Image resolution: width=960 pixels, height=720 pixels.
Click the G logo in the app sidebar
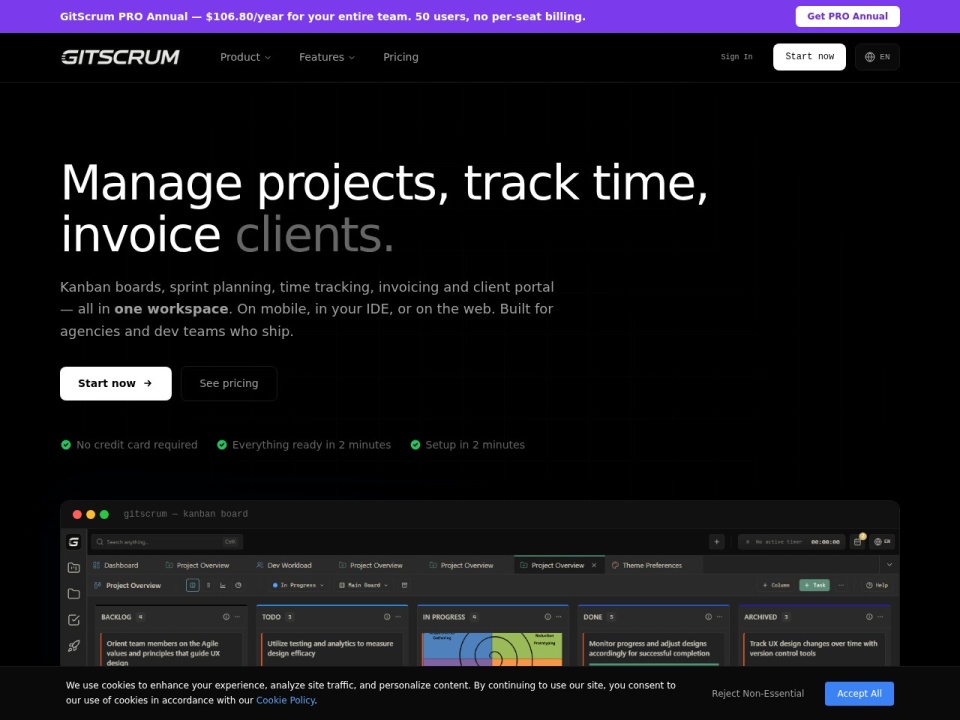click(x=73, y=542)
